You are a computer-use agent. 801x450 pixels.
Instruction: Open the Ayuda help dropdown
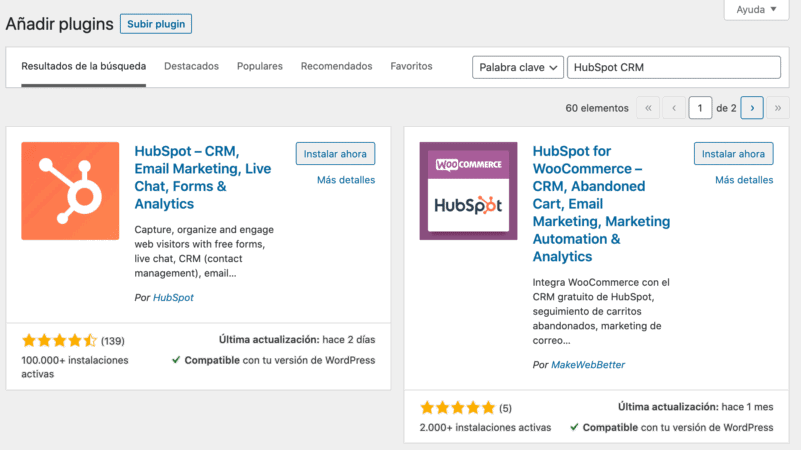(x=756, y=10)
